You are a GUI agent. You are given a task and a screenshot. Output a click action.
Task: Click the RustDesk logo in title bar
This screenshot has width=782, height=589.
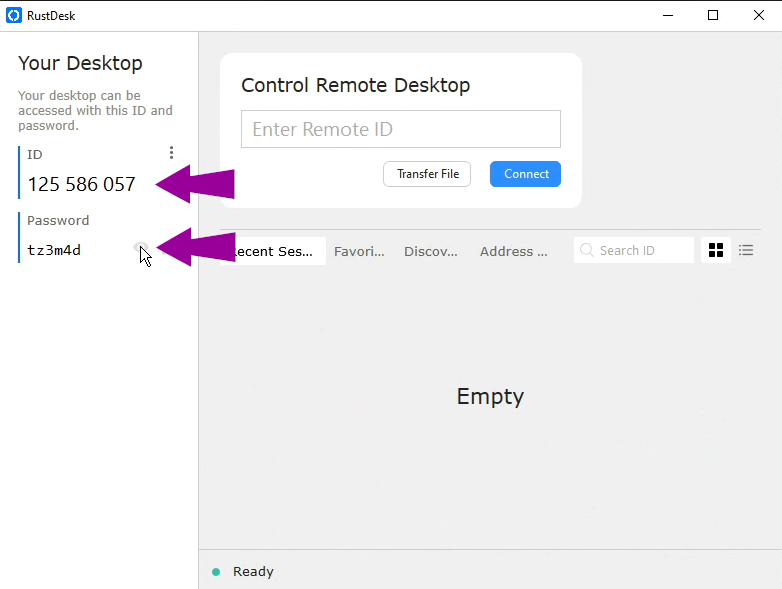pyautogui.click(x=14, y=15)
